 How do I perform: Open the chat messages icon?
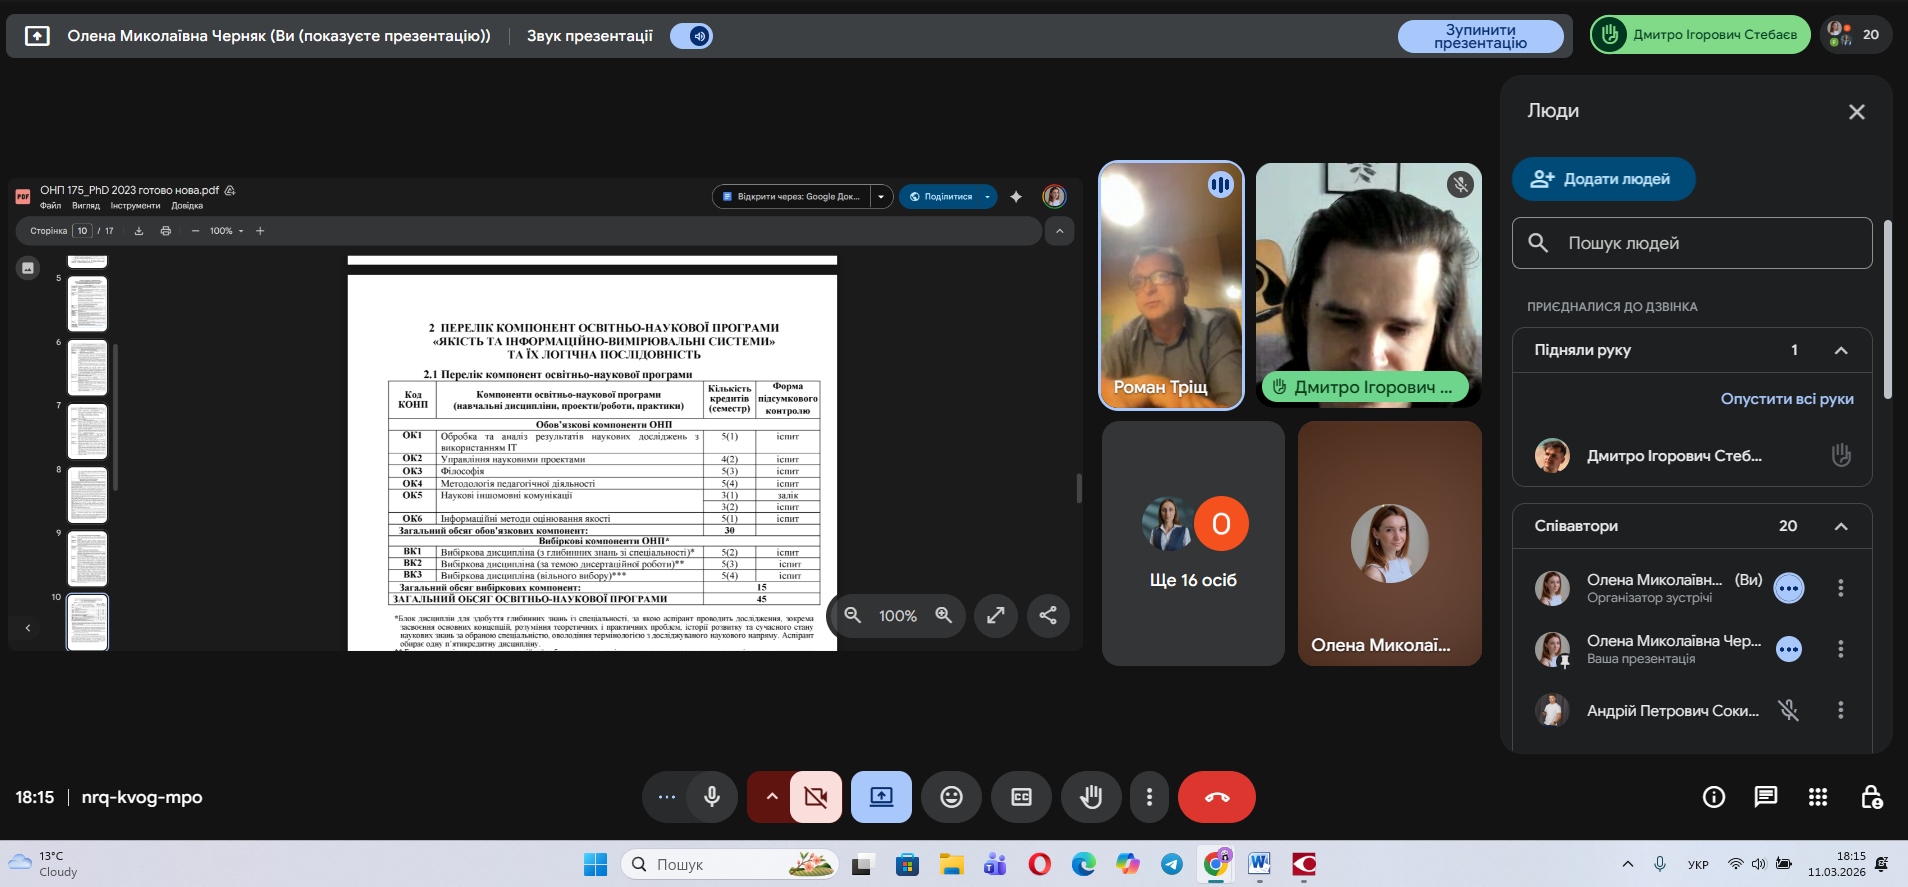[x=1766, y=797]
